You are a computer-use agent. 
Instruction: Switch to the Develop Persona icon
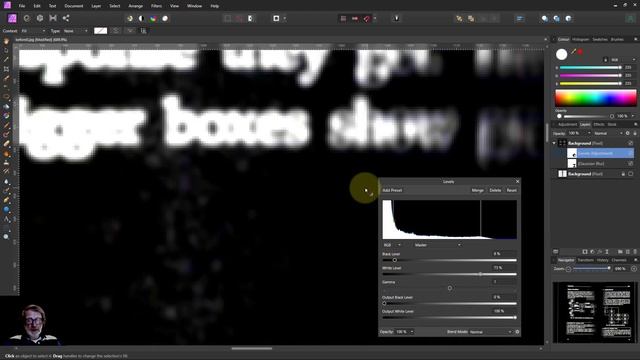click(40, 18)
